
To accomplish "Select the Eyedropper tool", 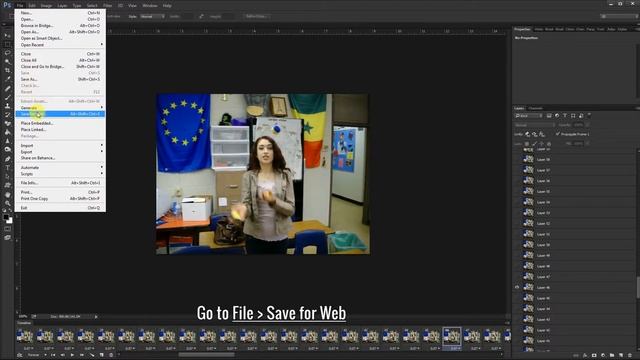I will pyautogui.click(x=7, y=79).
